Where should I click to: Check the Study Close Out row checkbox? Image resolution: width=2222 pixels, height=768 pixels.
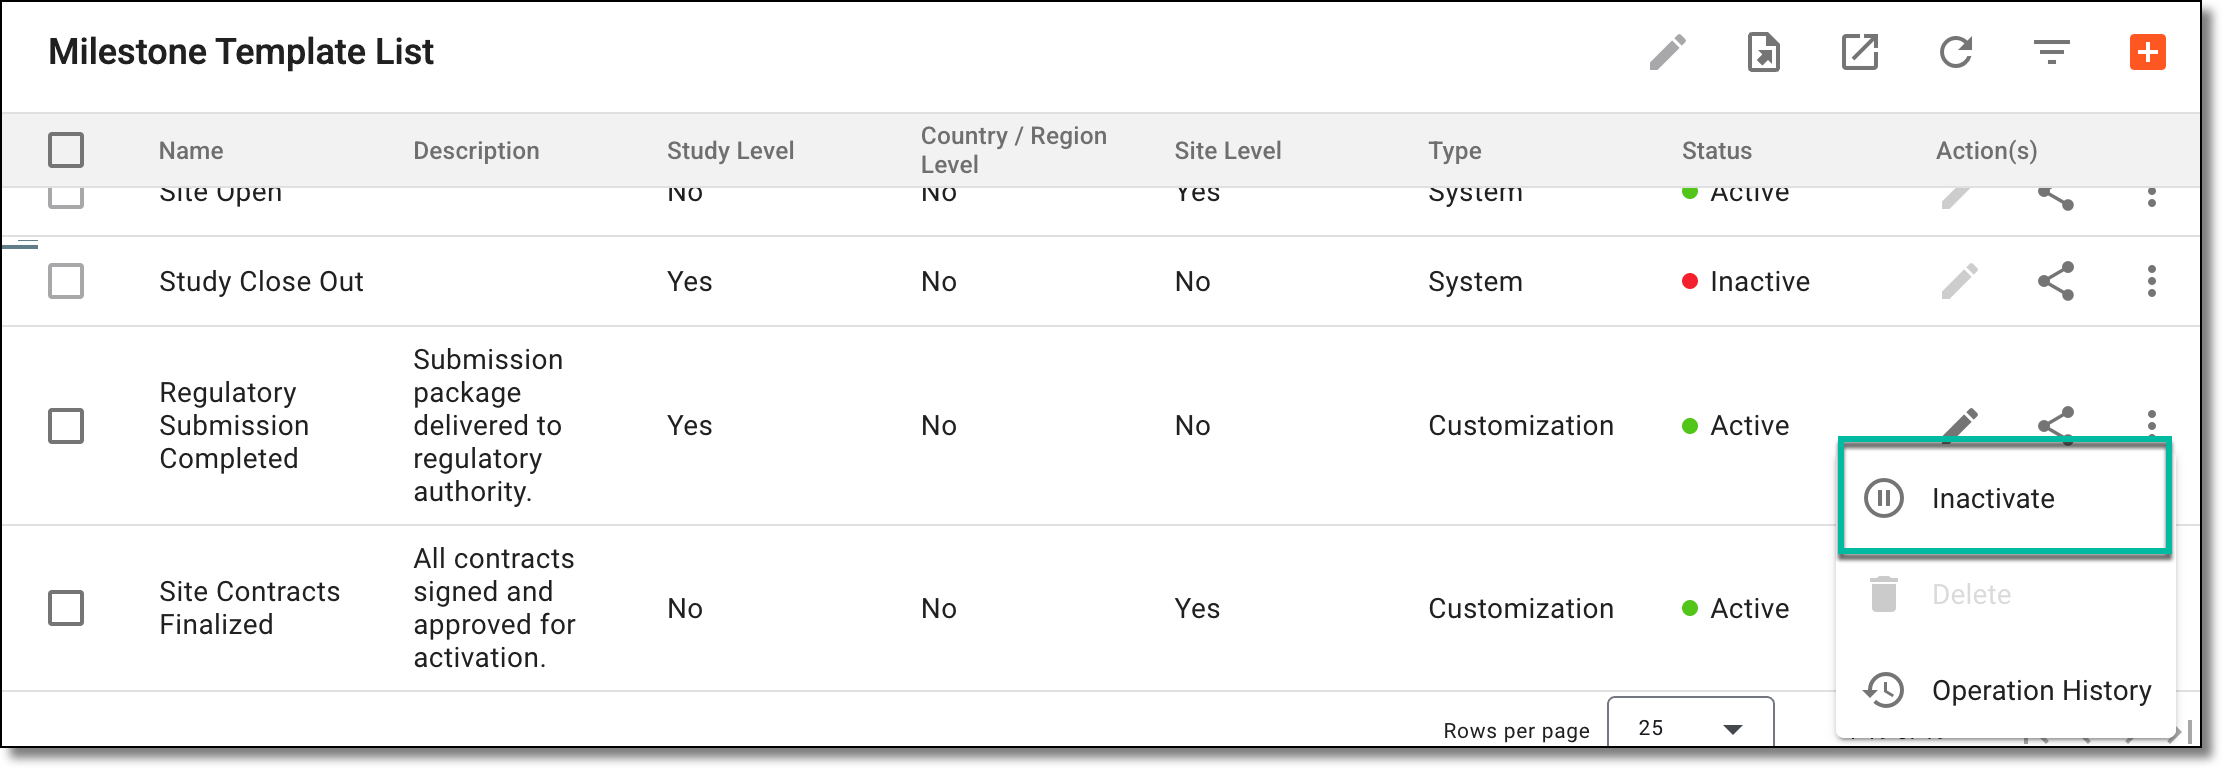(x=66, y=281)
